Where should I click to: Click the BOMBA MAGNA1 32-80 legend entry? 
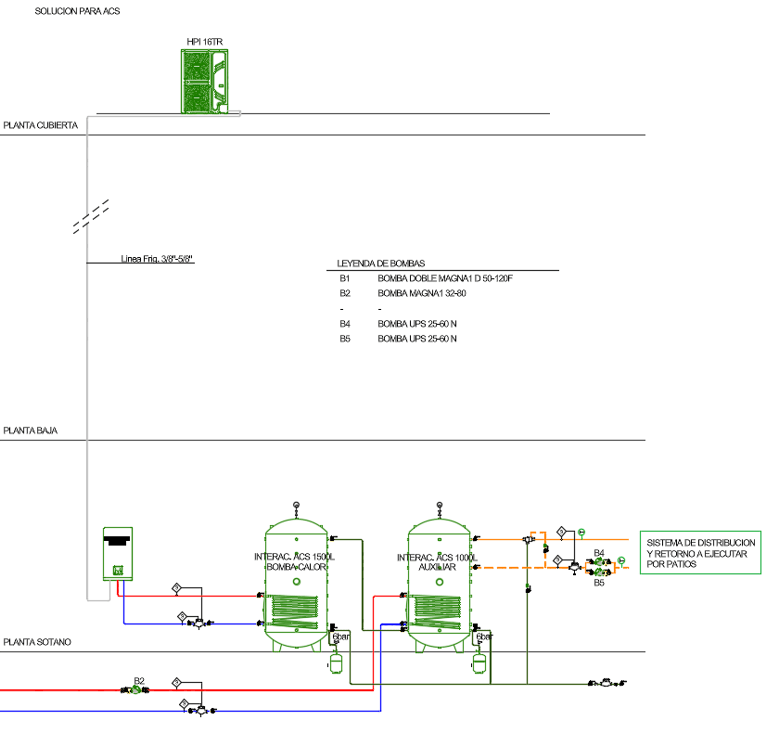coord(422,293)
